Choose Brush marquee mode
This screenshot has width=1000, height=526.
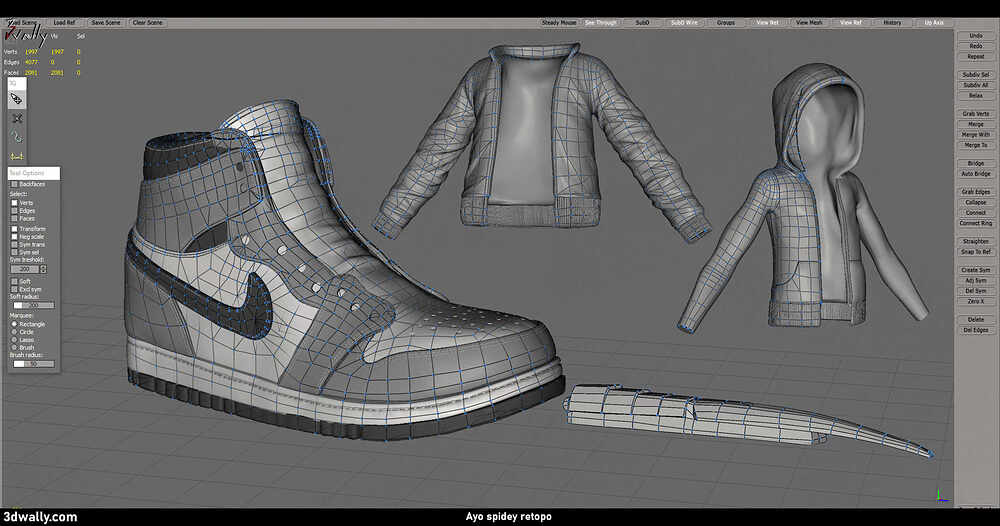pos(14,347)
